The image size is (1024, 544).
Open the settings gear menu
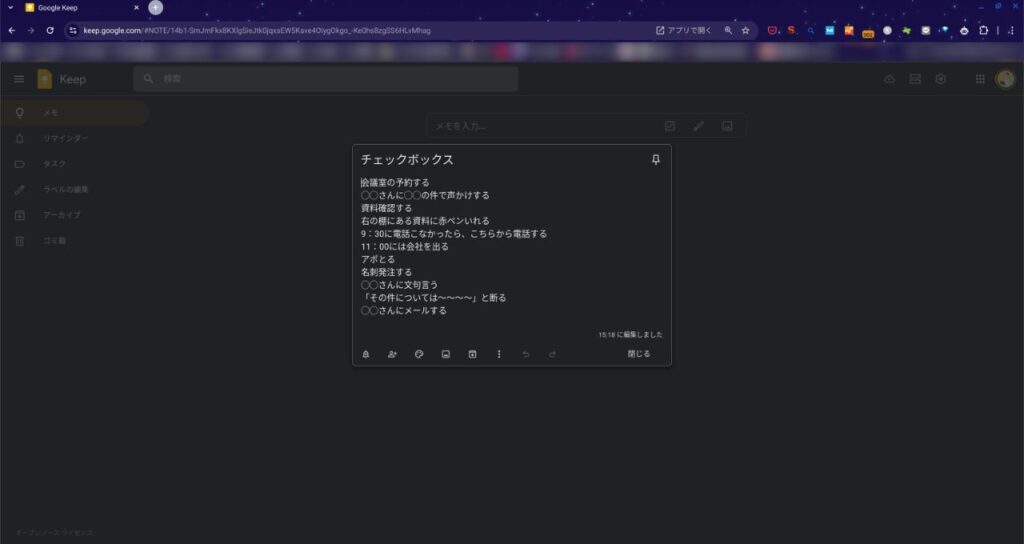941,79
